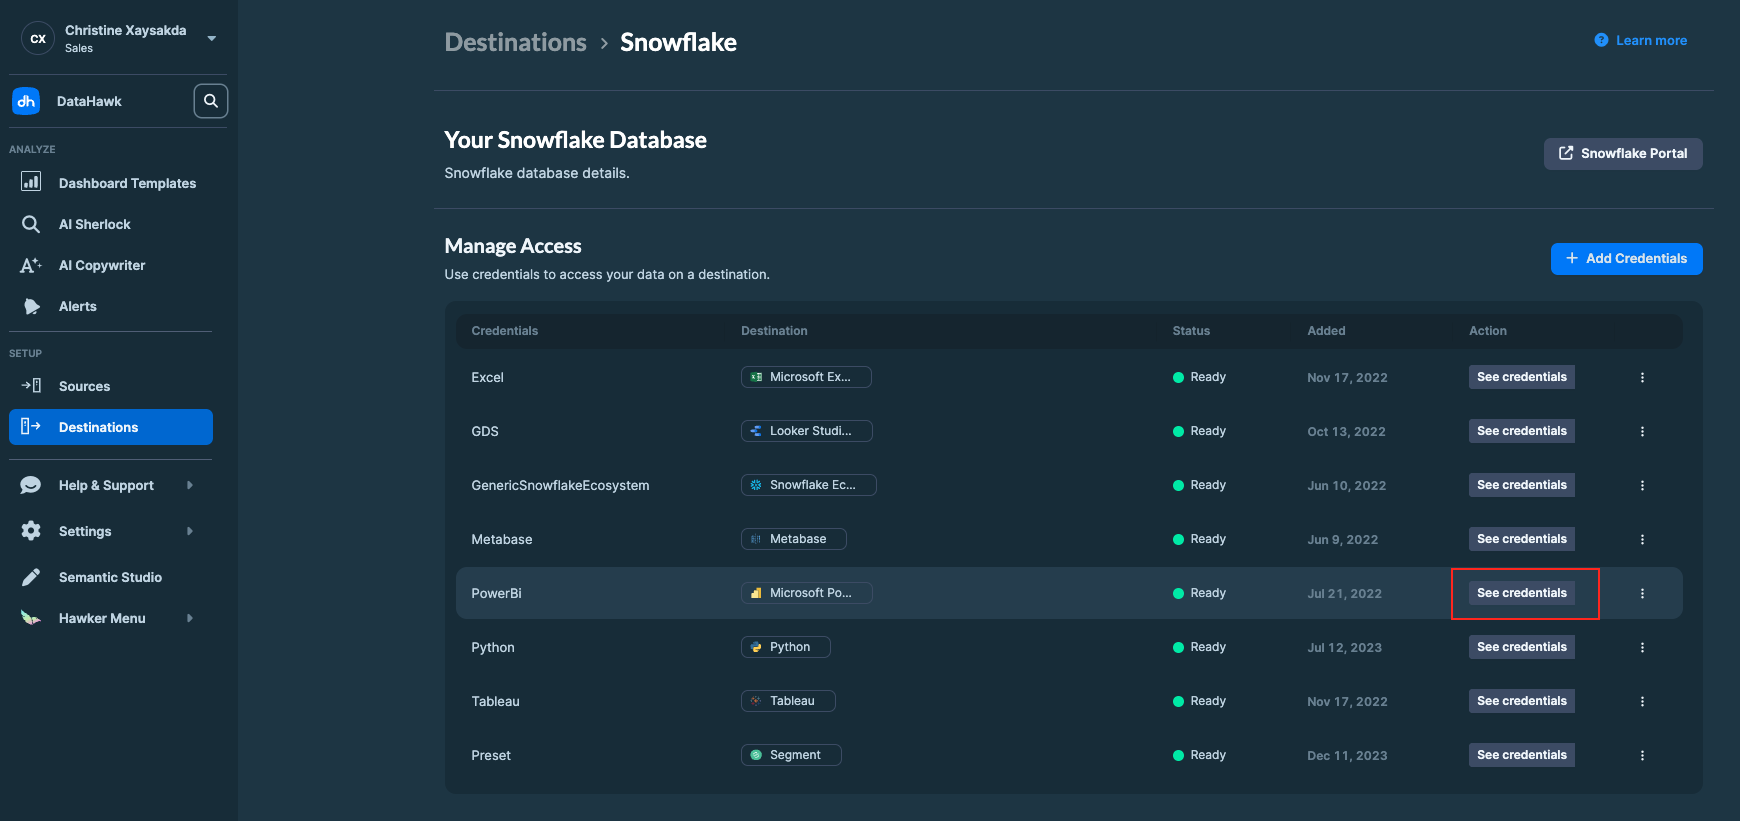This screenshot has height=821, width=1740.
Task: Click the Learn more question-mark icon
Action: [1601, 40]
